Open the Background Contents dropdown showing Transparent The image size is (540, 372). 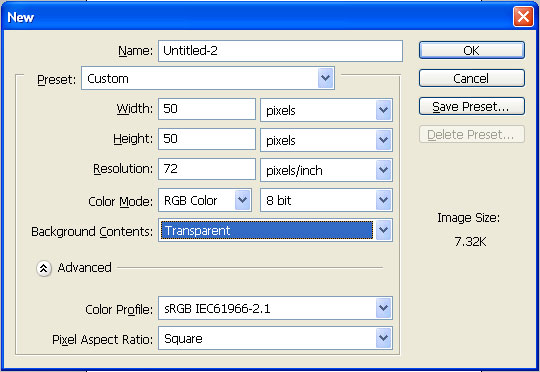[x=276, y=230]
